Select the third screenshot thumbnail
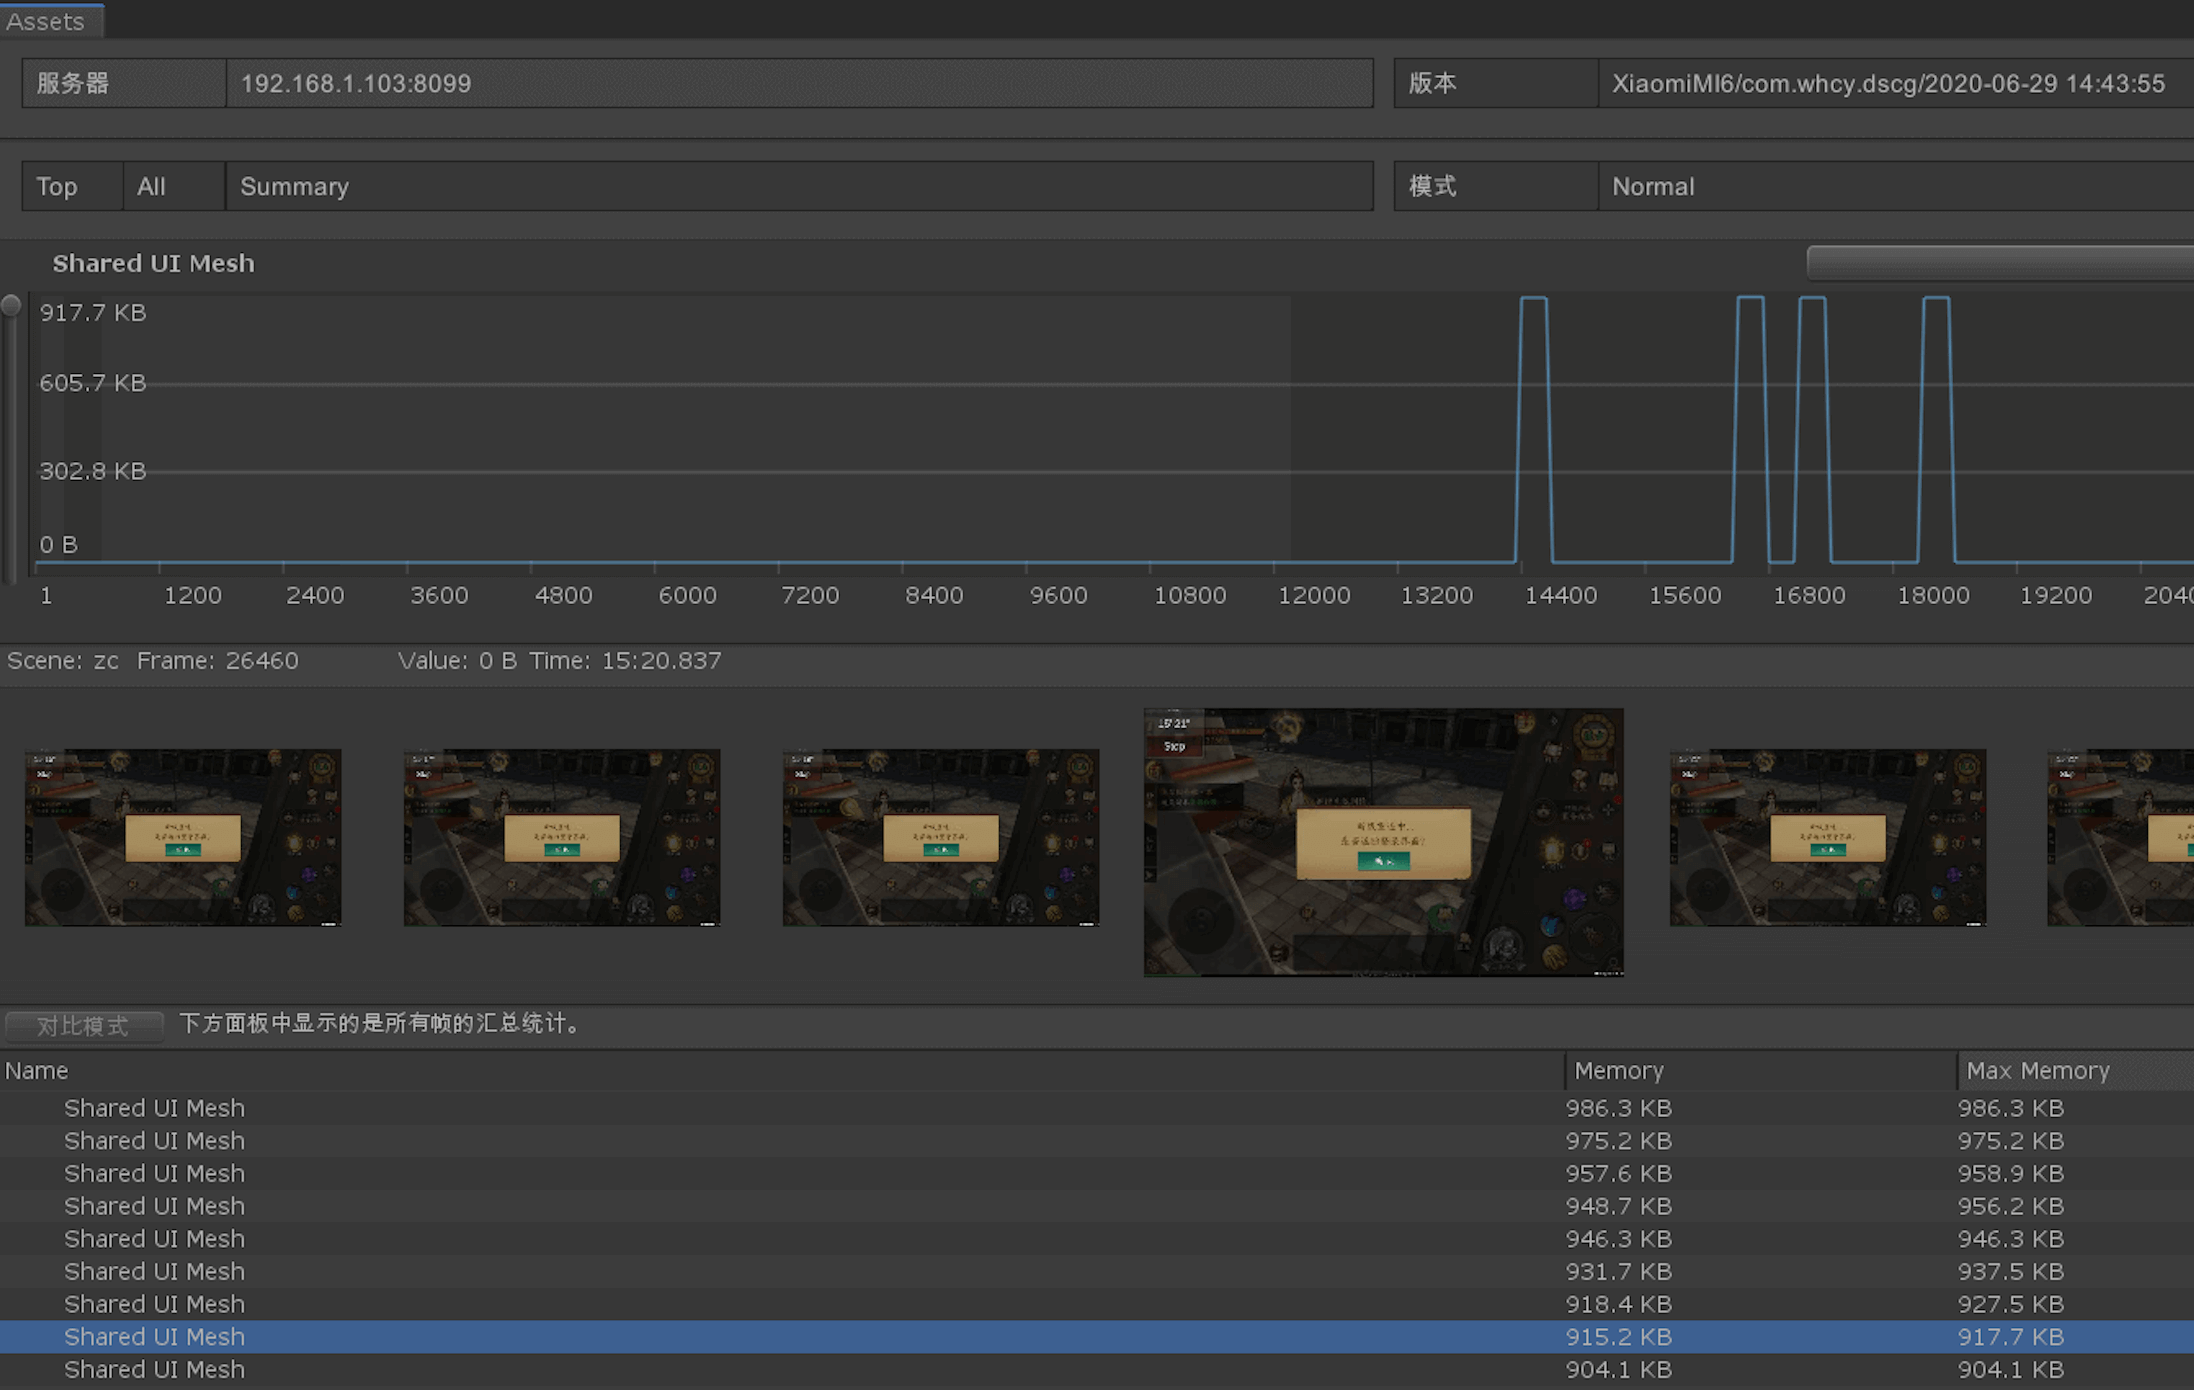 pos(940,837)
